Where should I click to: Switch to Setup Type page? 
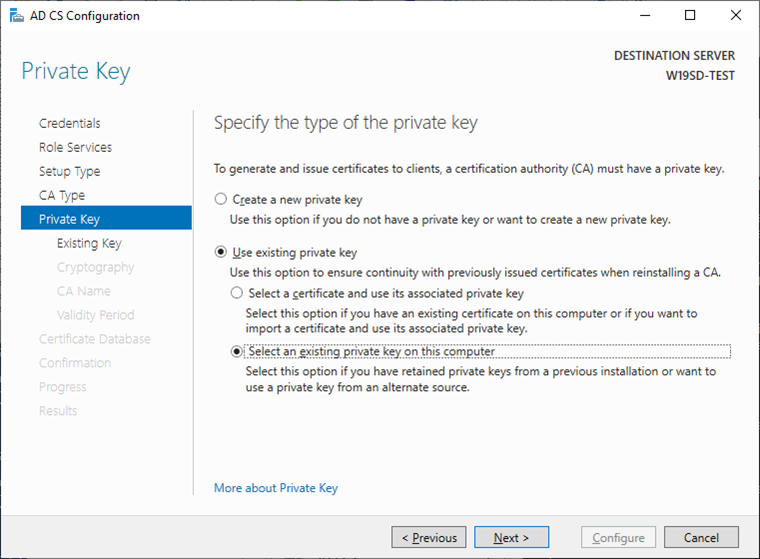pos(69,171)
